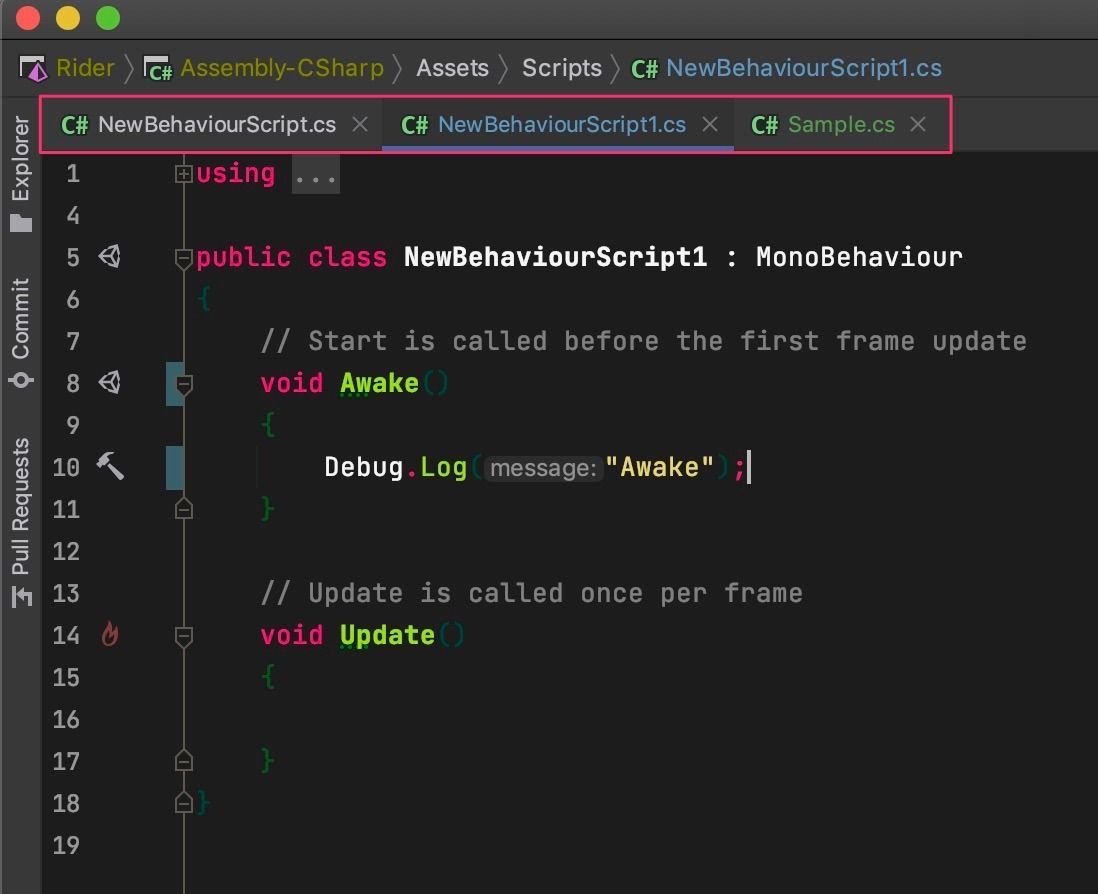Click the Unity event icon next to Awake
Image resolution: width=1098 pixels, height=894 pixels.
click(110, 383)
